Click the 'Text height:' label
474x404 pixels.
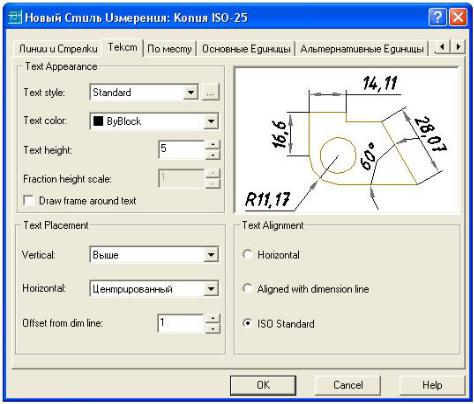pos(48,150)
